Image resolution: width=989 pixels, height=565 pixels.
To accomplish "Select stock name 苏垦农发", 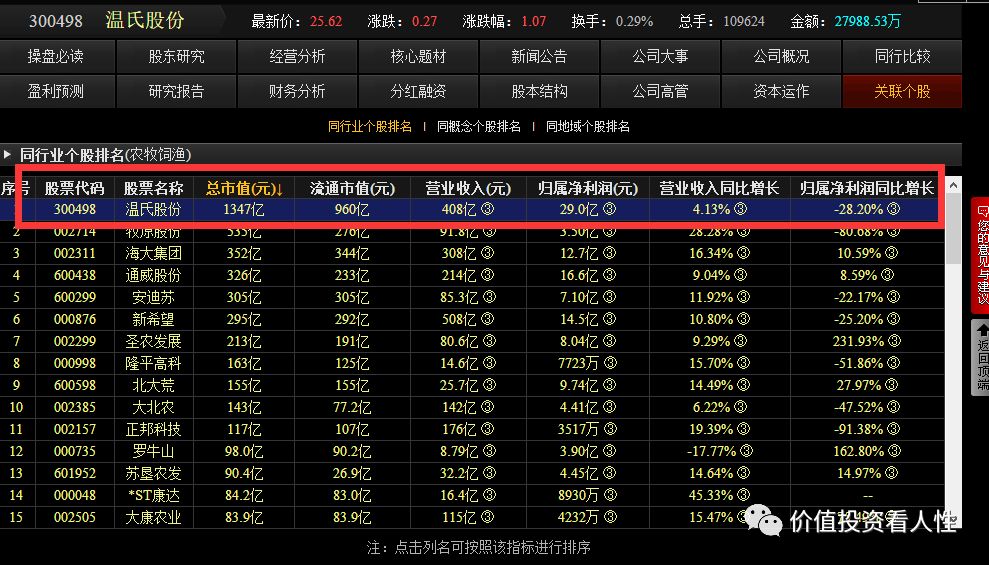I will tap(153, 474).
